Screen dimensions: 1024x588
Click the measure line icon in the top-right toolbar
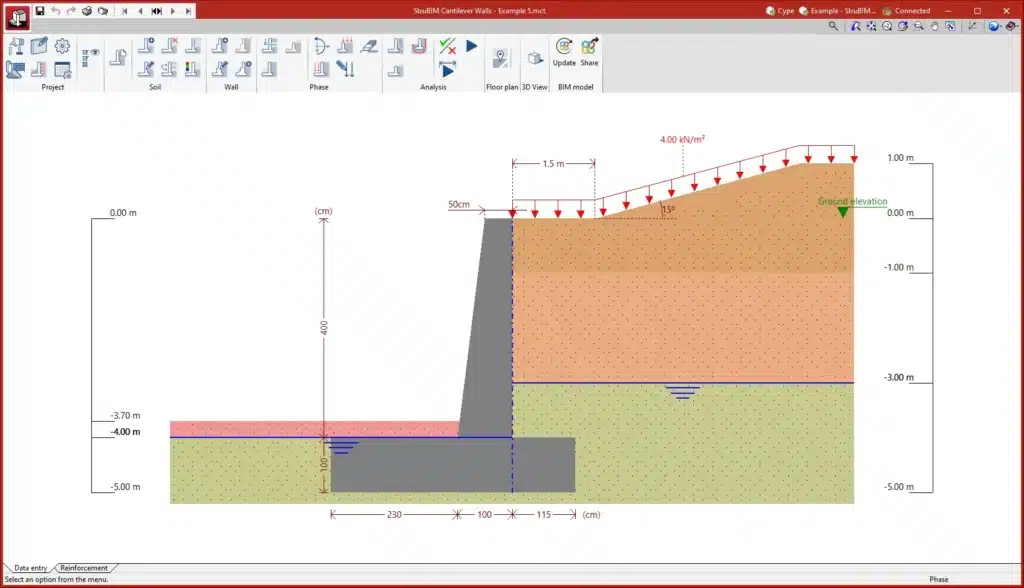(x=972, y=26)
